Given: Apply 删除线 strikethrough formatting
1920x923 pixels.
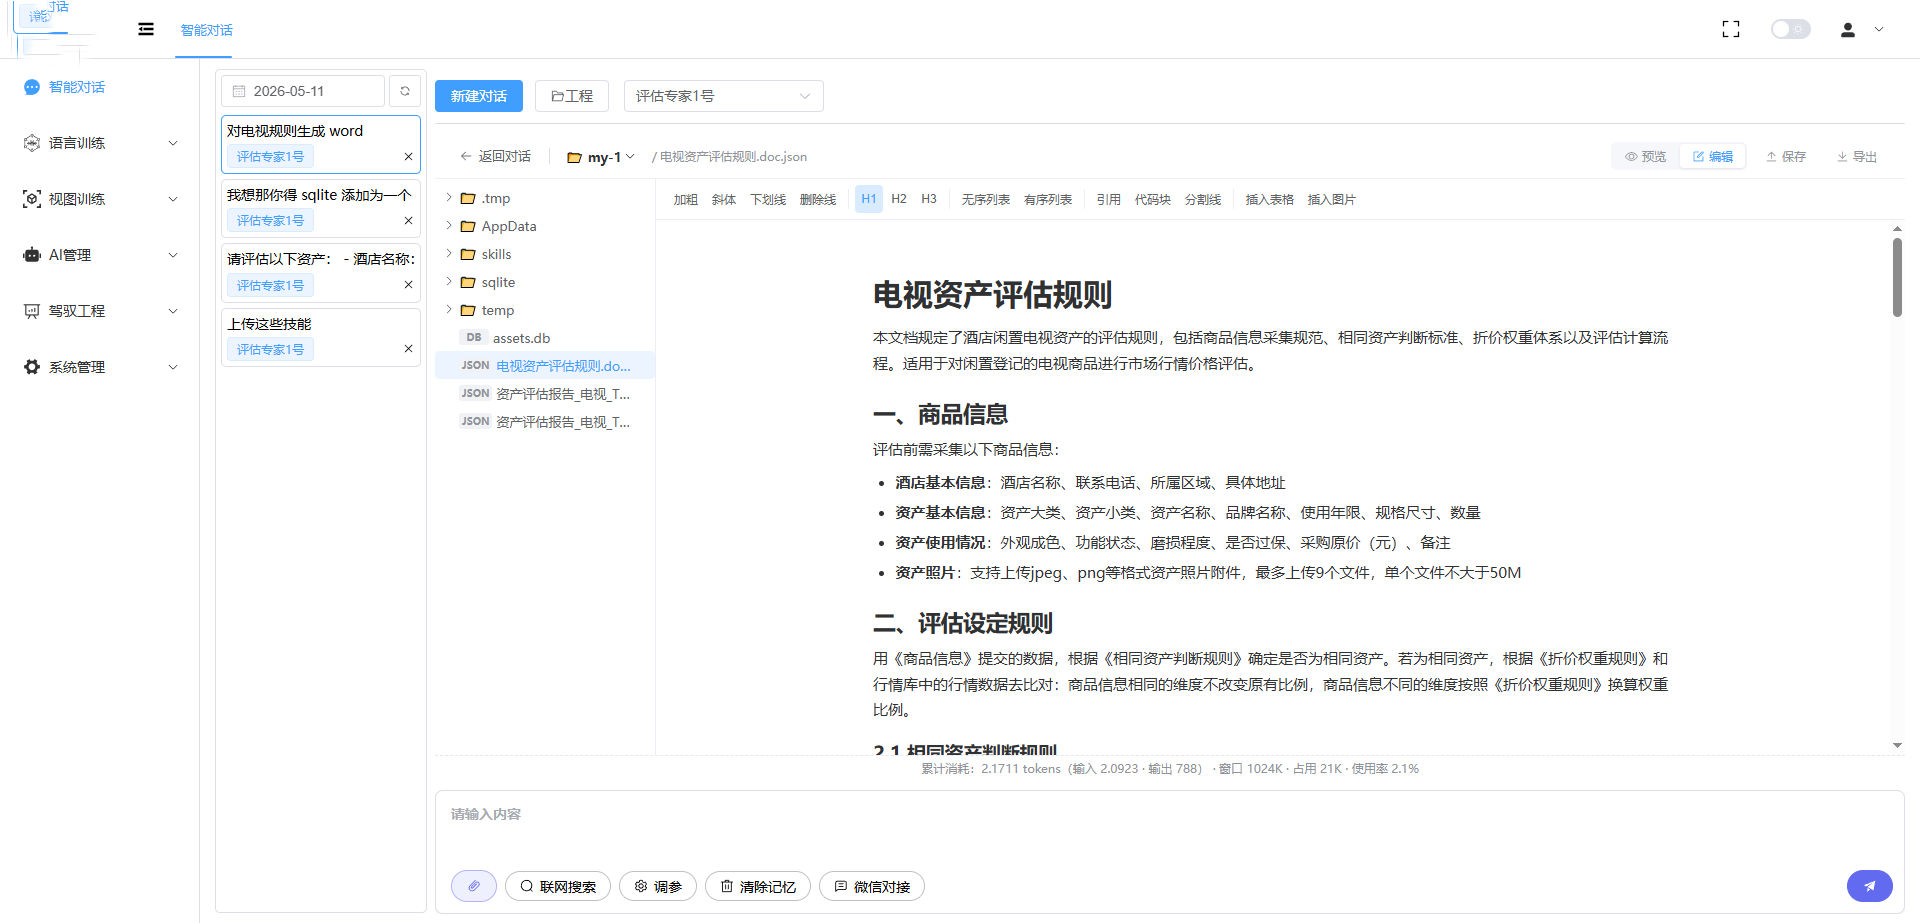Looking at the screenshot, I should click(818, 200).
